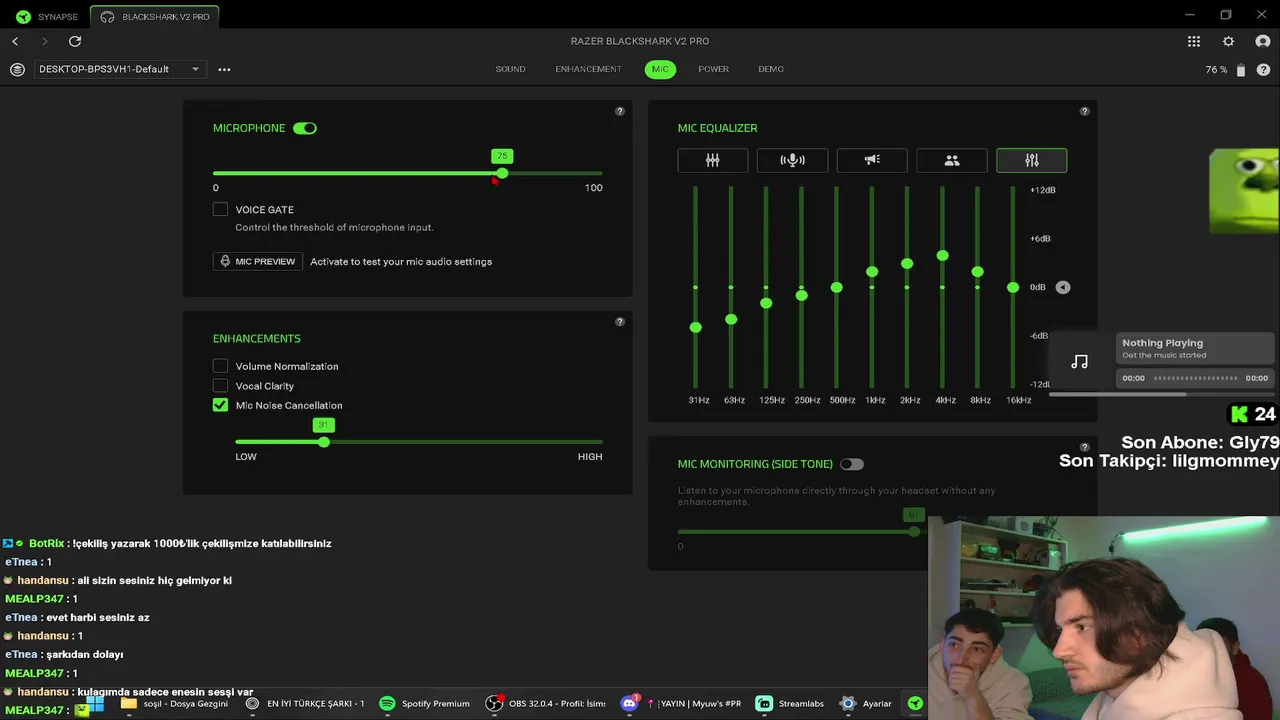Image resolution: width=1280 pixels, height=720 pixels.
Task: Open the user account avatar
Action: [1263, 41]
